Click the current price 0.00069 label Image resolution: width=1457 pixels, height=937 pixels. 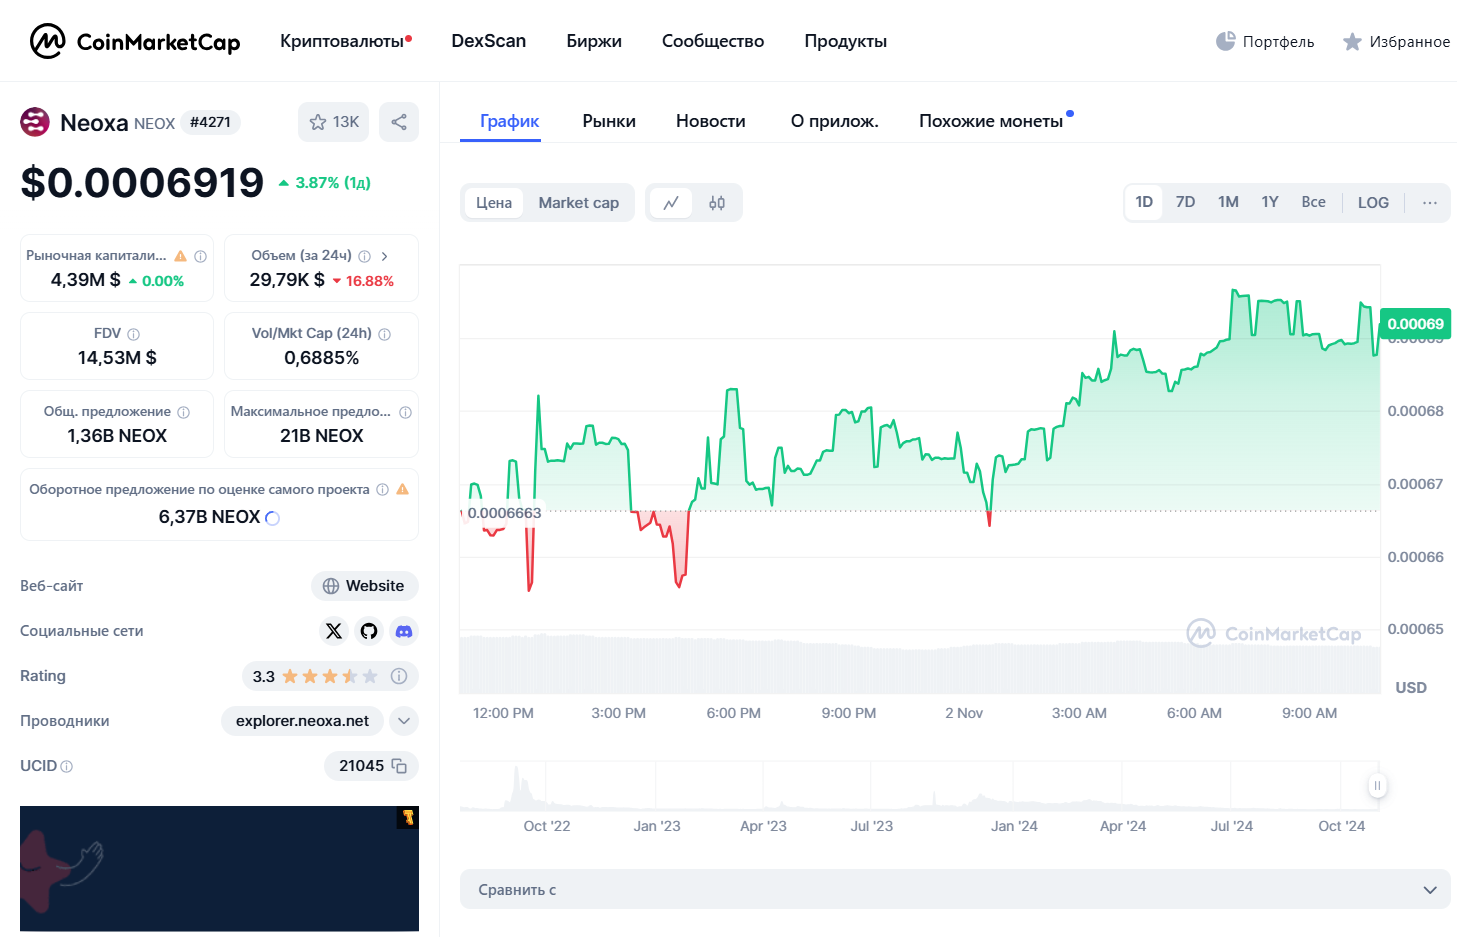(x=1415, y=324)
